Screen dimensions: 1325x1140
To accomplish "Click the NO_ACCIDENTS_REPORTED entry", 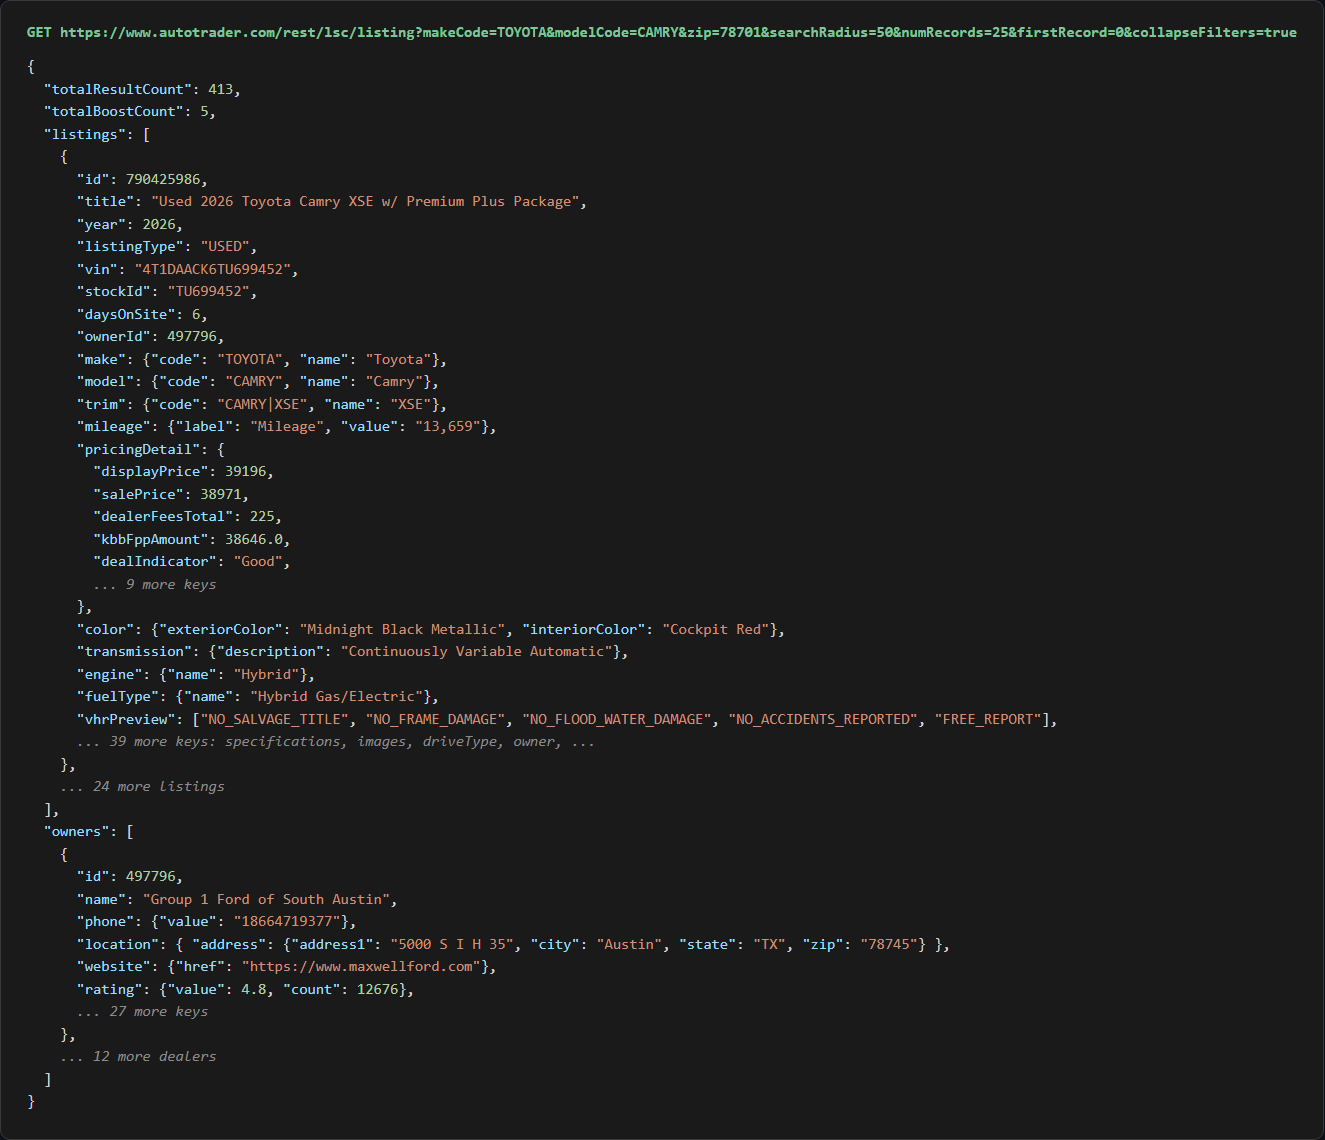I will [823, 719].
